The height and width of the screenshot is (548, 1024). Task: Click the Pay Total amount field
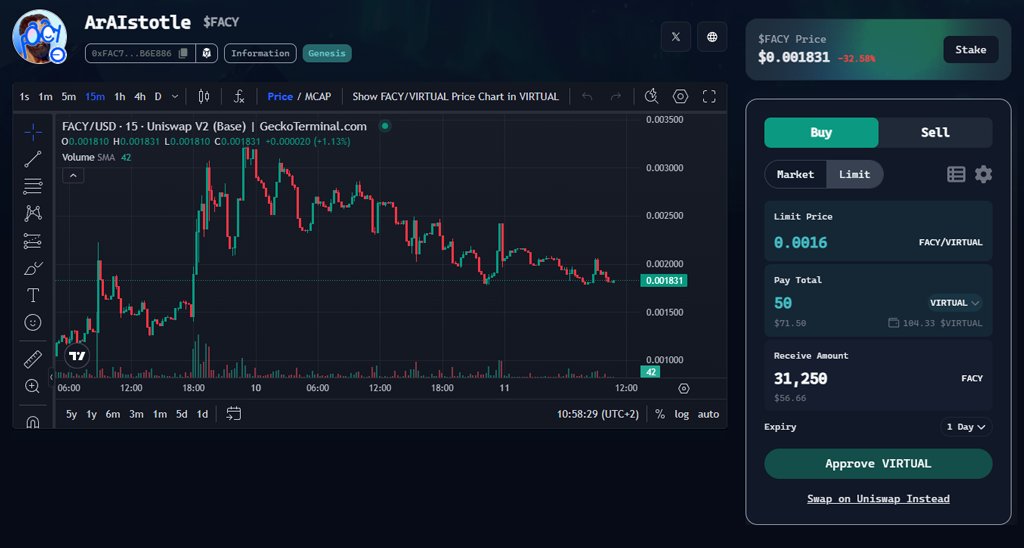(x=878, y=300)
